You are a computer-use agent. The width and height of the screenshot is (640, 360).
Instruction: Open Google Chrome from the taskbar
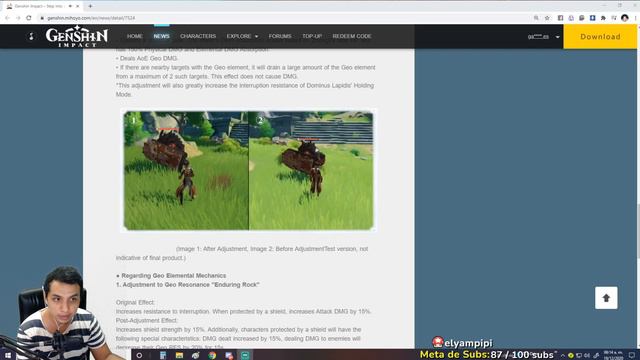[x=212, y=356]
